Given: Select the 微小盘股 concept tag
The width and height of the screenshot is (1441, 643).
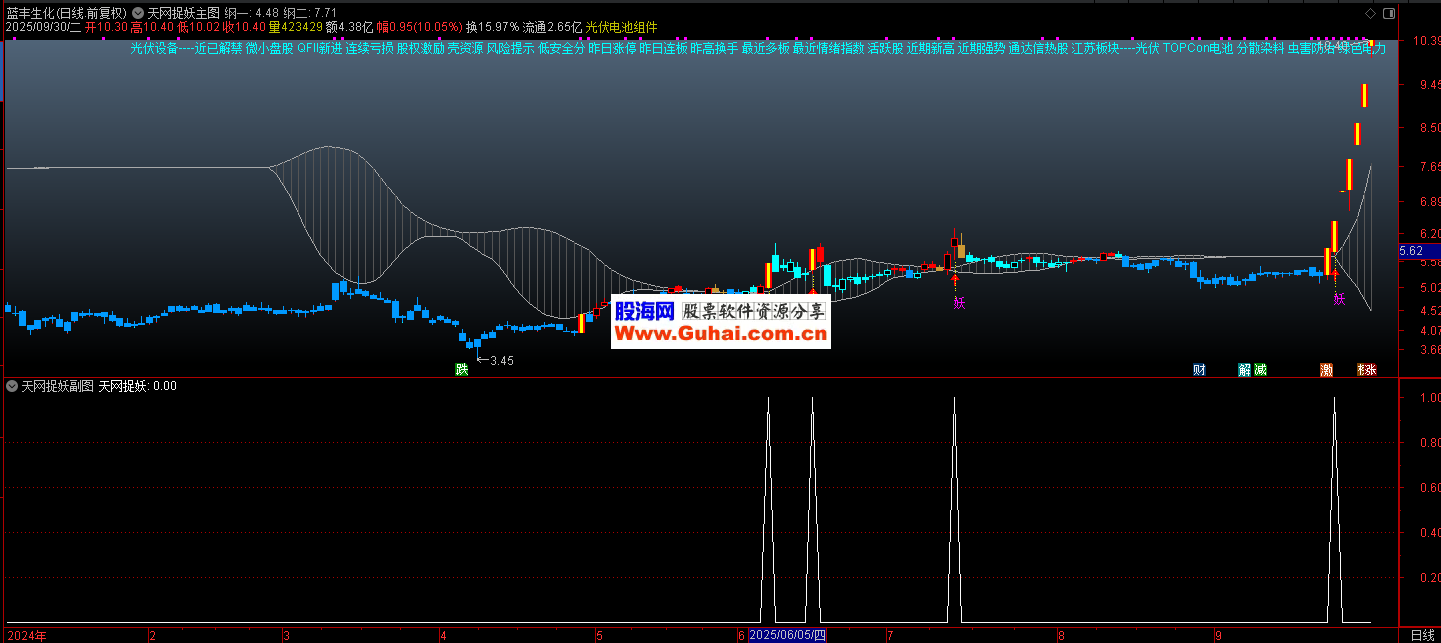Looking at the screenshot, I should click(x=270, y=48).
